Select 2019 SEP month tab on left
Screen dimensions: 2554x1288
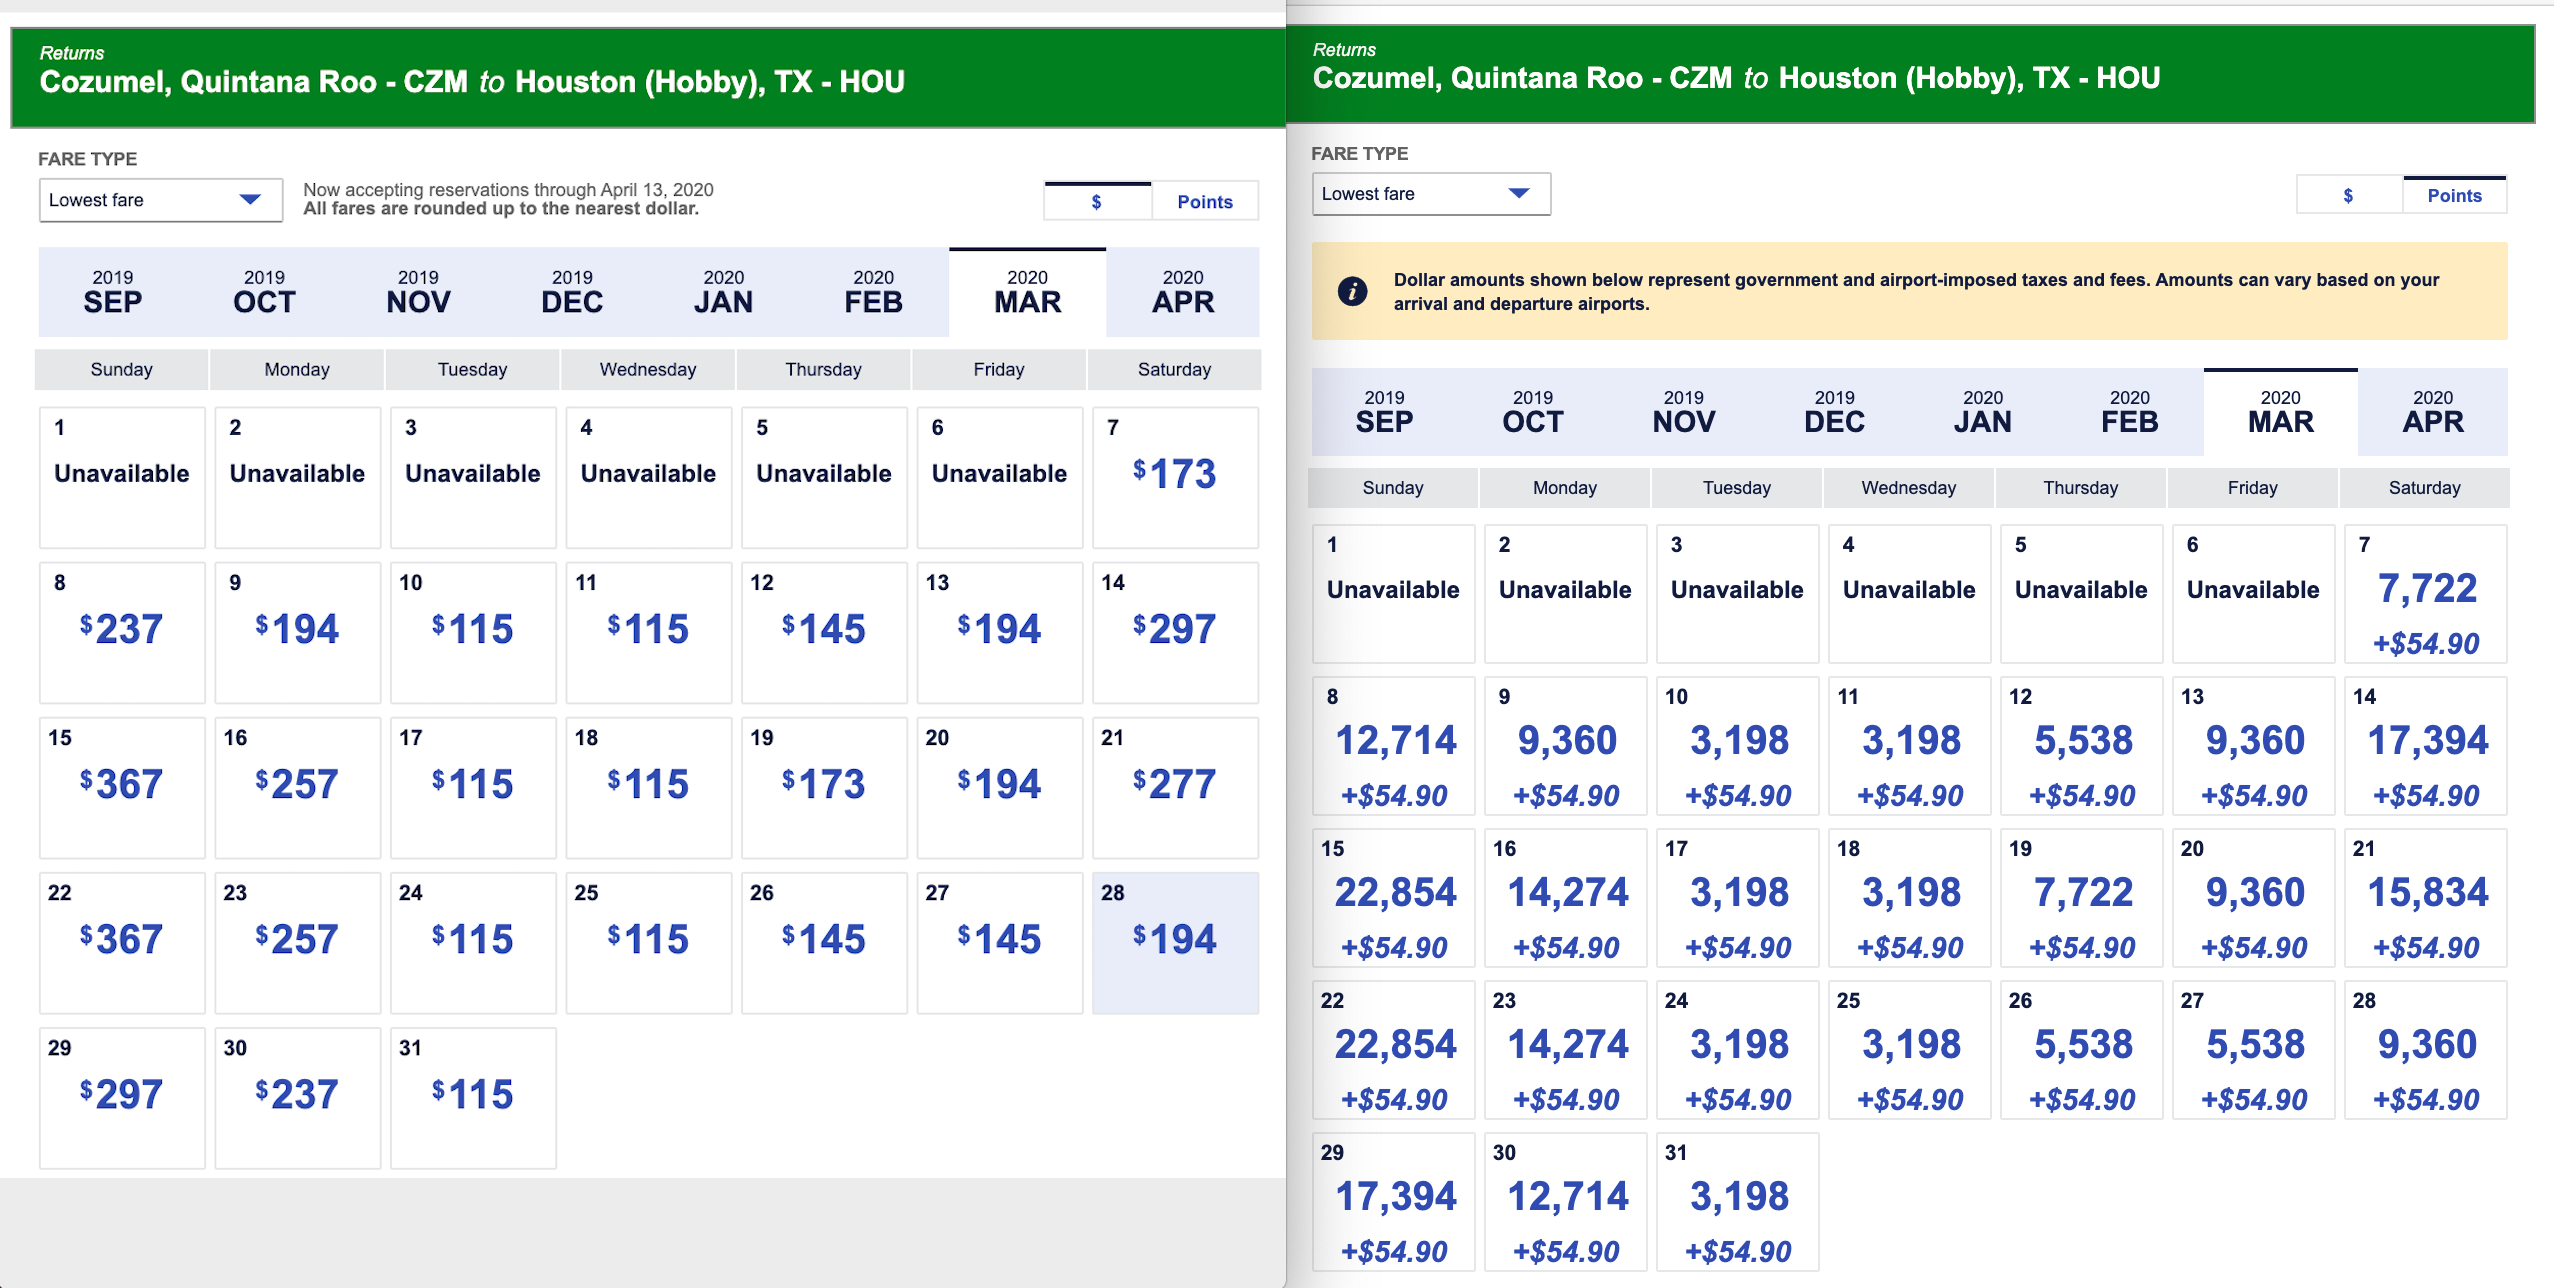[112, 292]
